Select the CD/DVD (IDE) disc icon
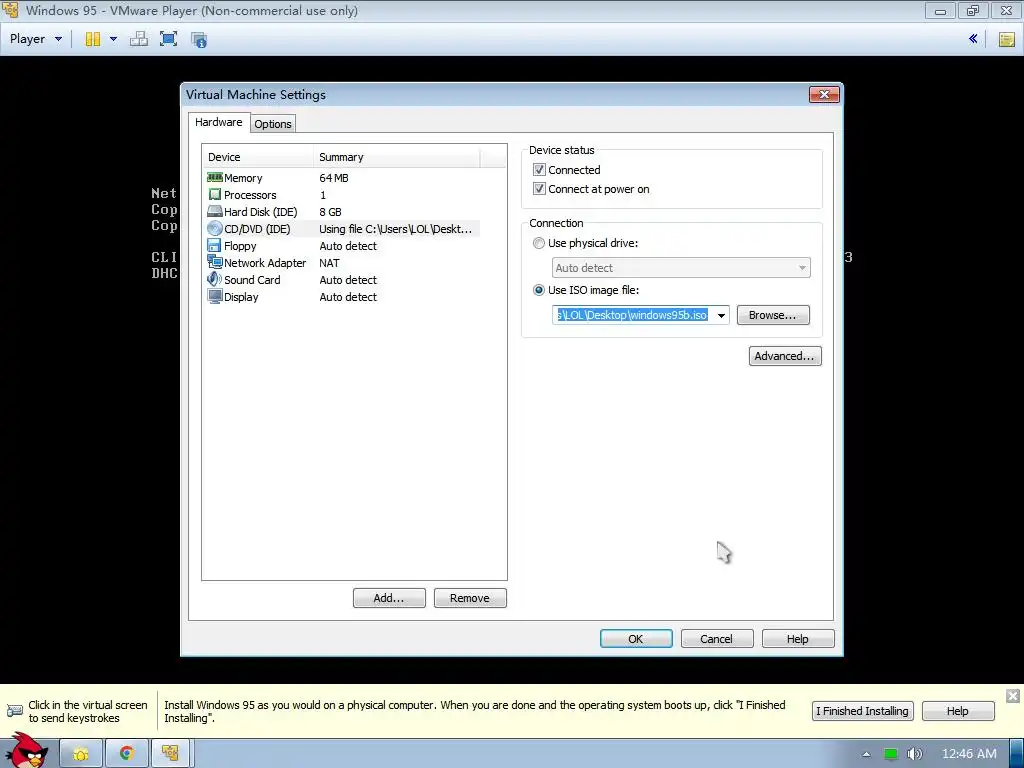The width and height of the screenshot is (1024, 768). (215, 229)
